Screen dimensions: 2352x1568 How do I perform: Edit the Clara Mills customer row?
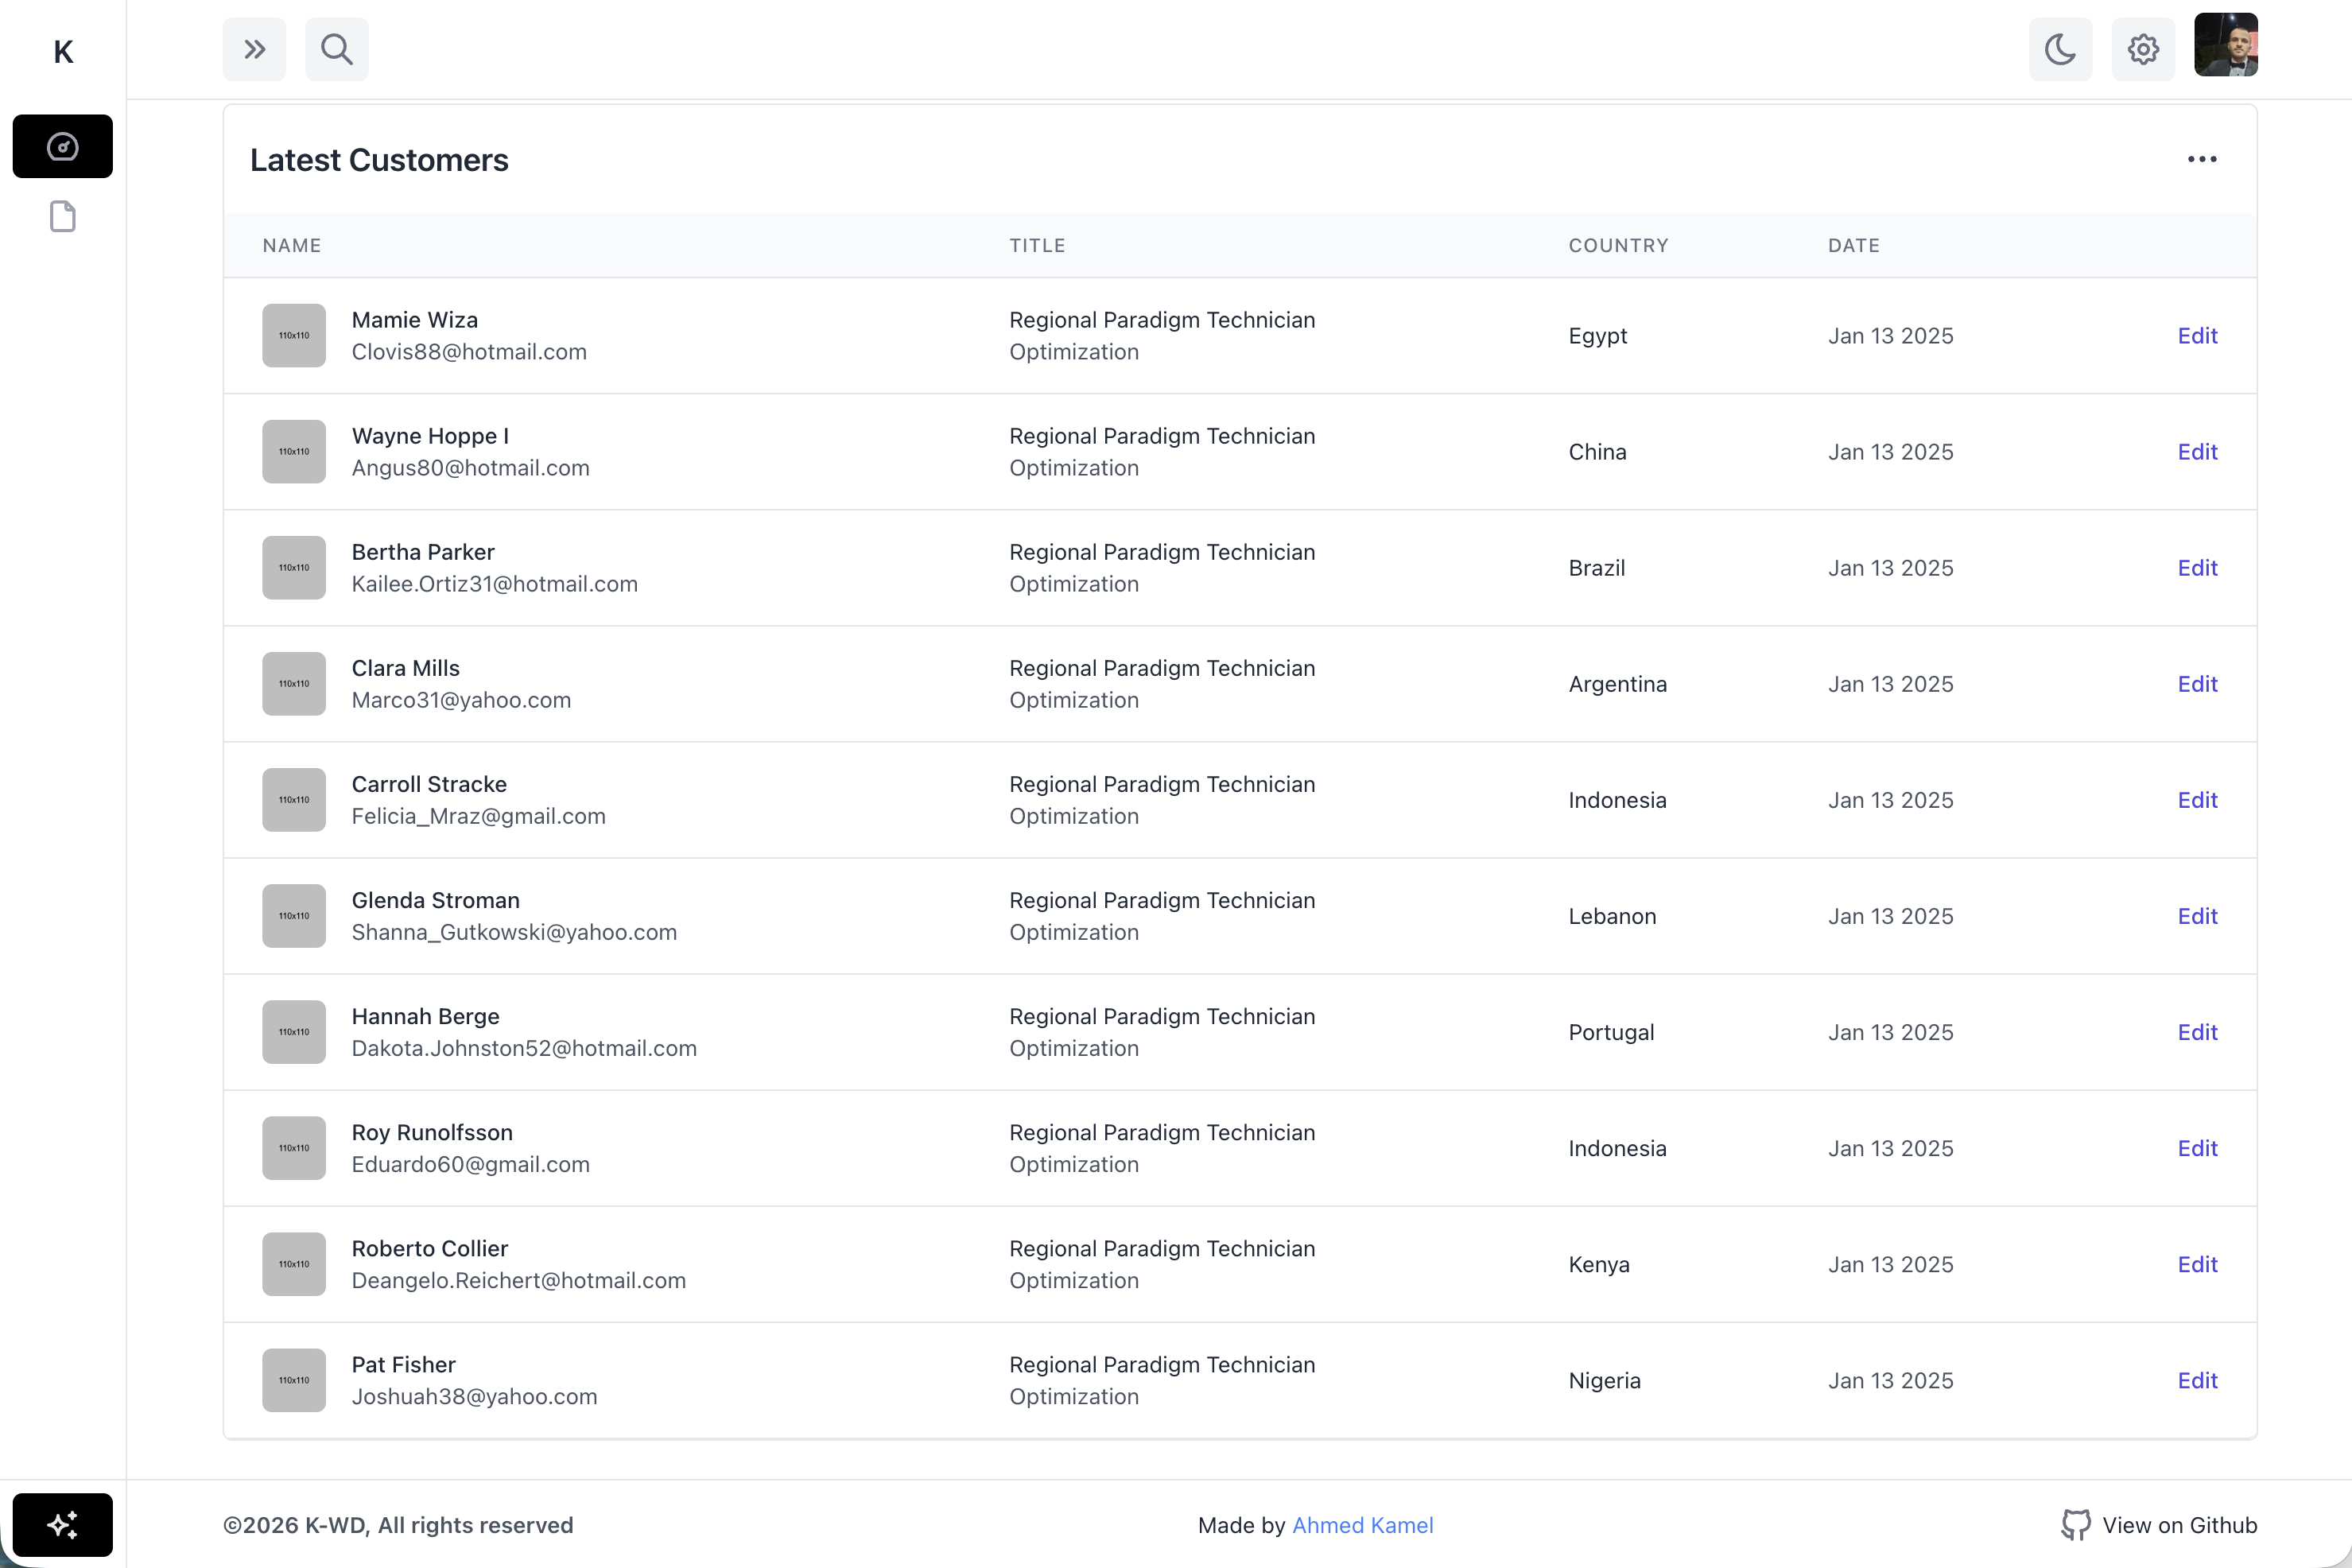[2197, 684]
